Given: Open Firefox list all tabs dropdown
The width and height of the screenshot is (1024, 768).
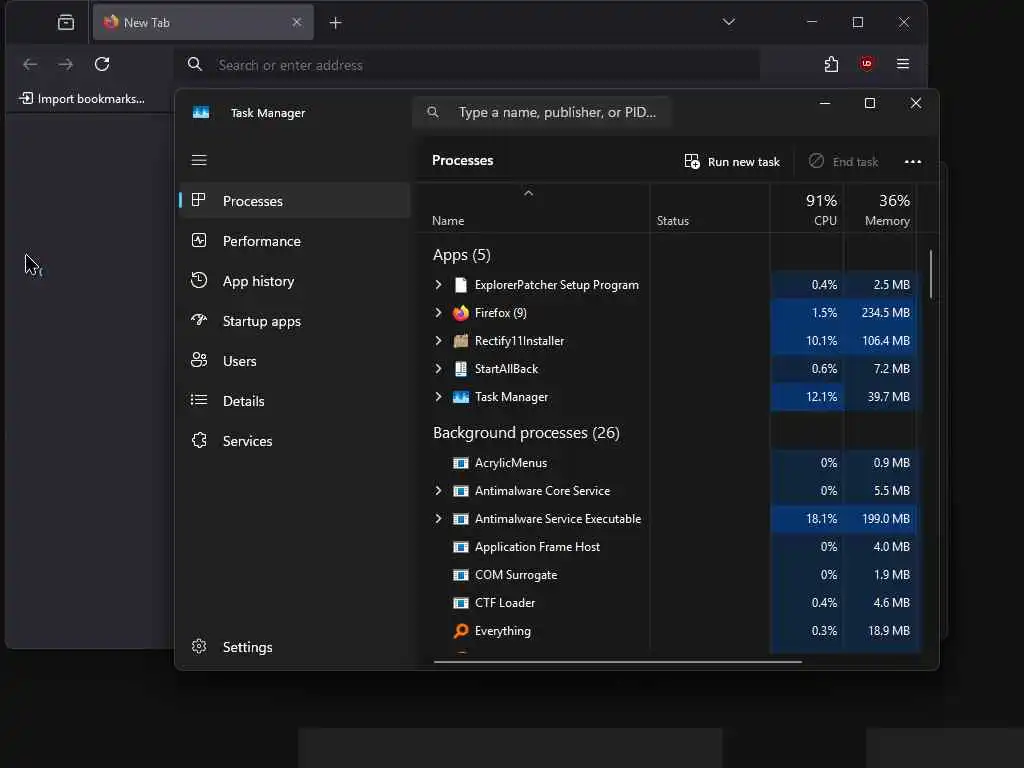Looking at the screenshot, I should coord(729,22).
